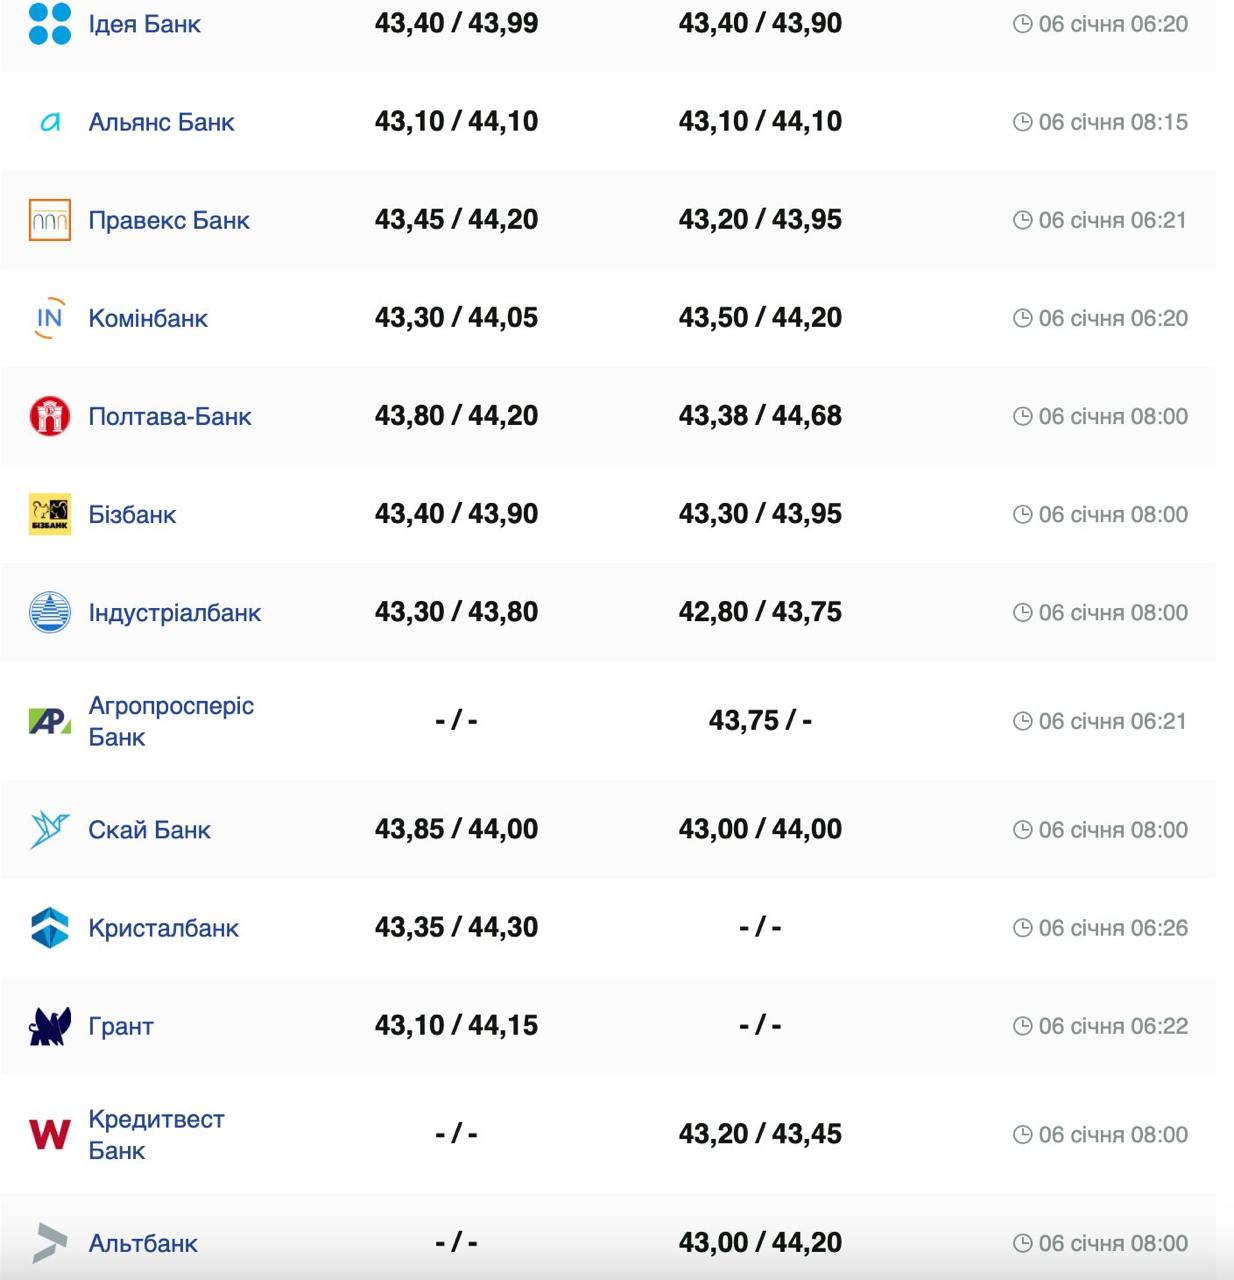Click the Агропросперіс Банк AP logo
Image resolution: width=1234 pixels, height=1280 pixels.
[x=50, y=721]
